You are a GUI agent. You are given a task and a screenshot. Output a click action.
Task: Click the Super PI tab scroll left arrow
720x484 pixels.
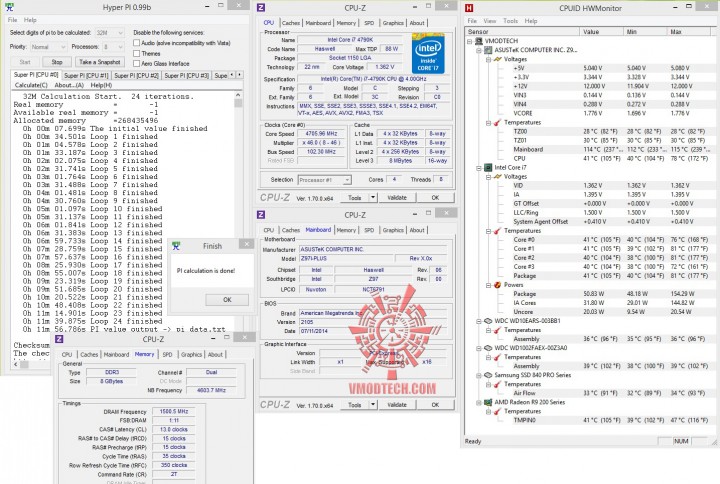(232, 75)
